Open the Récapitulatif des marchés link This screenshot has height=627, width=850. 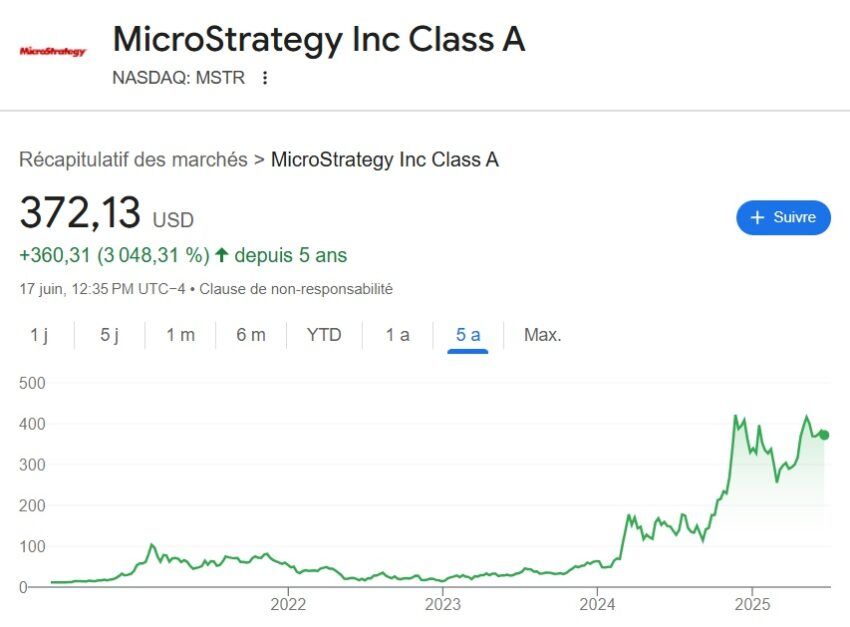(x=133, y=159)
